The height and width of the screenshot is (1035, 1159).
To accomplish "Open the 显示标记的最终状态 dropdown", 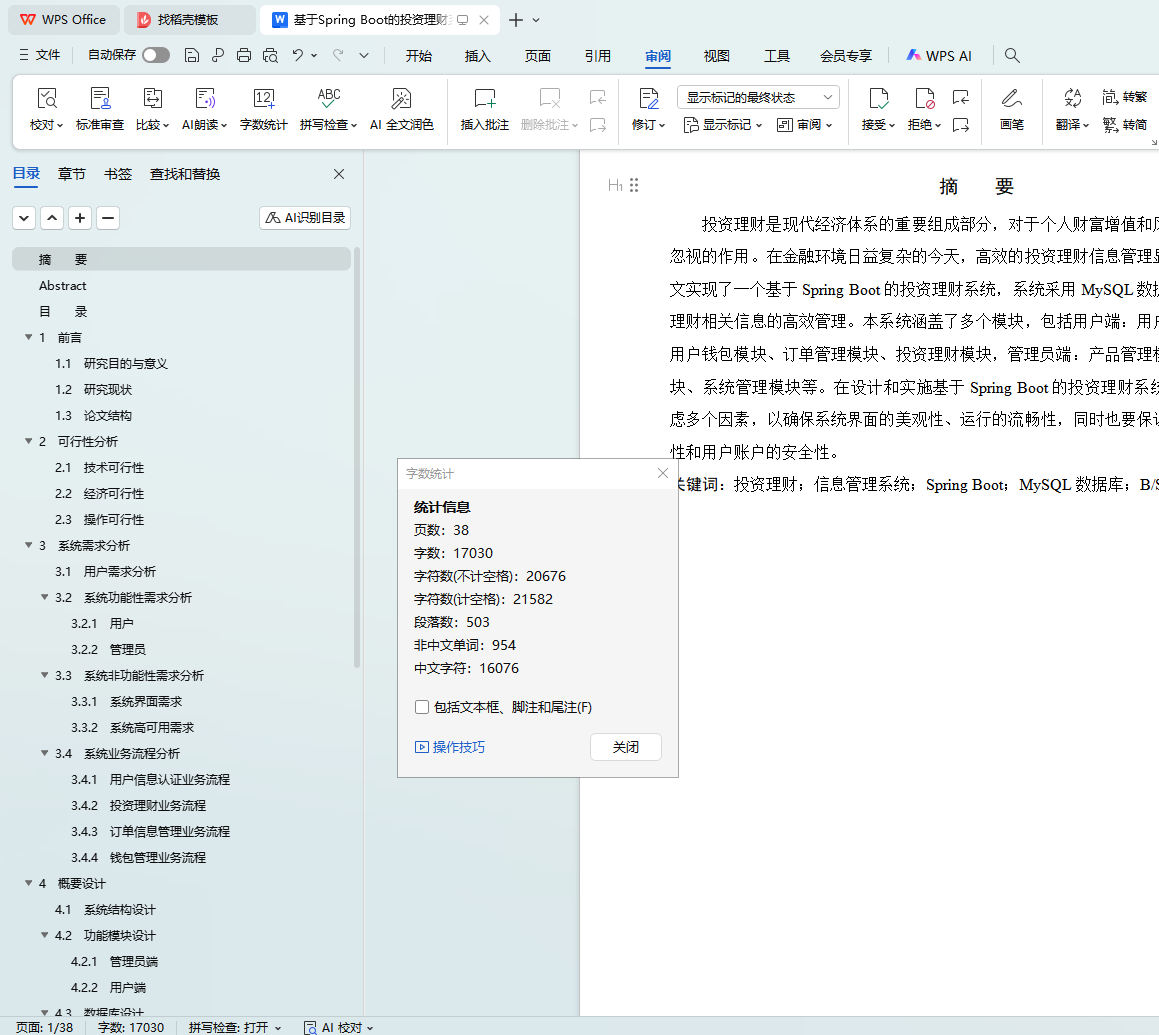I will [758, 97].
